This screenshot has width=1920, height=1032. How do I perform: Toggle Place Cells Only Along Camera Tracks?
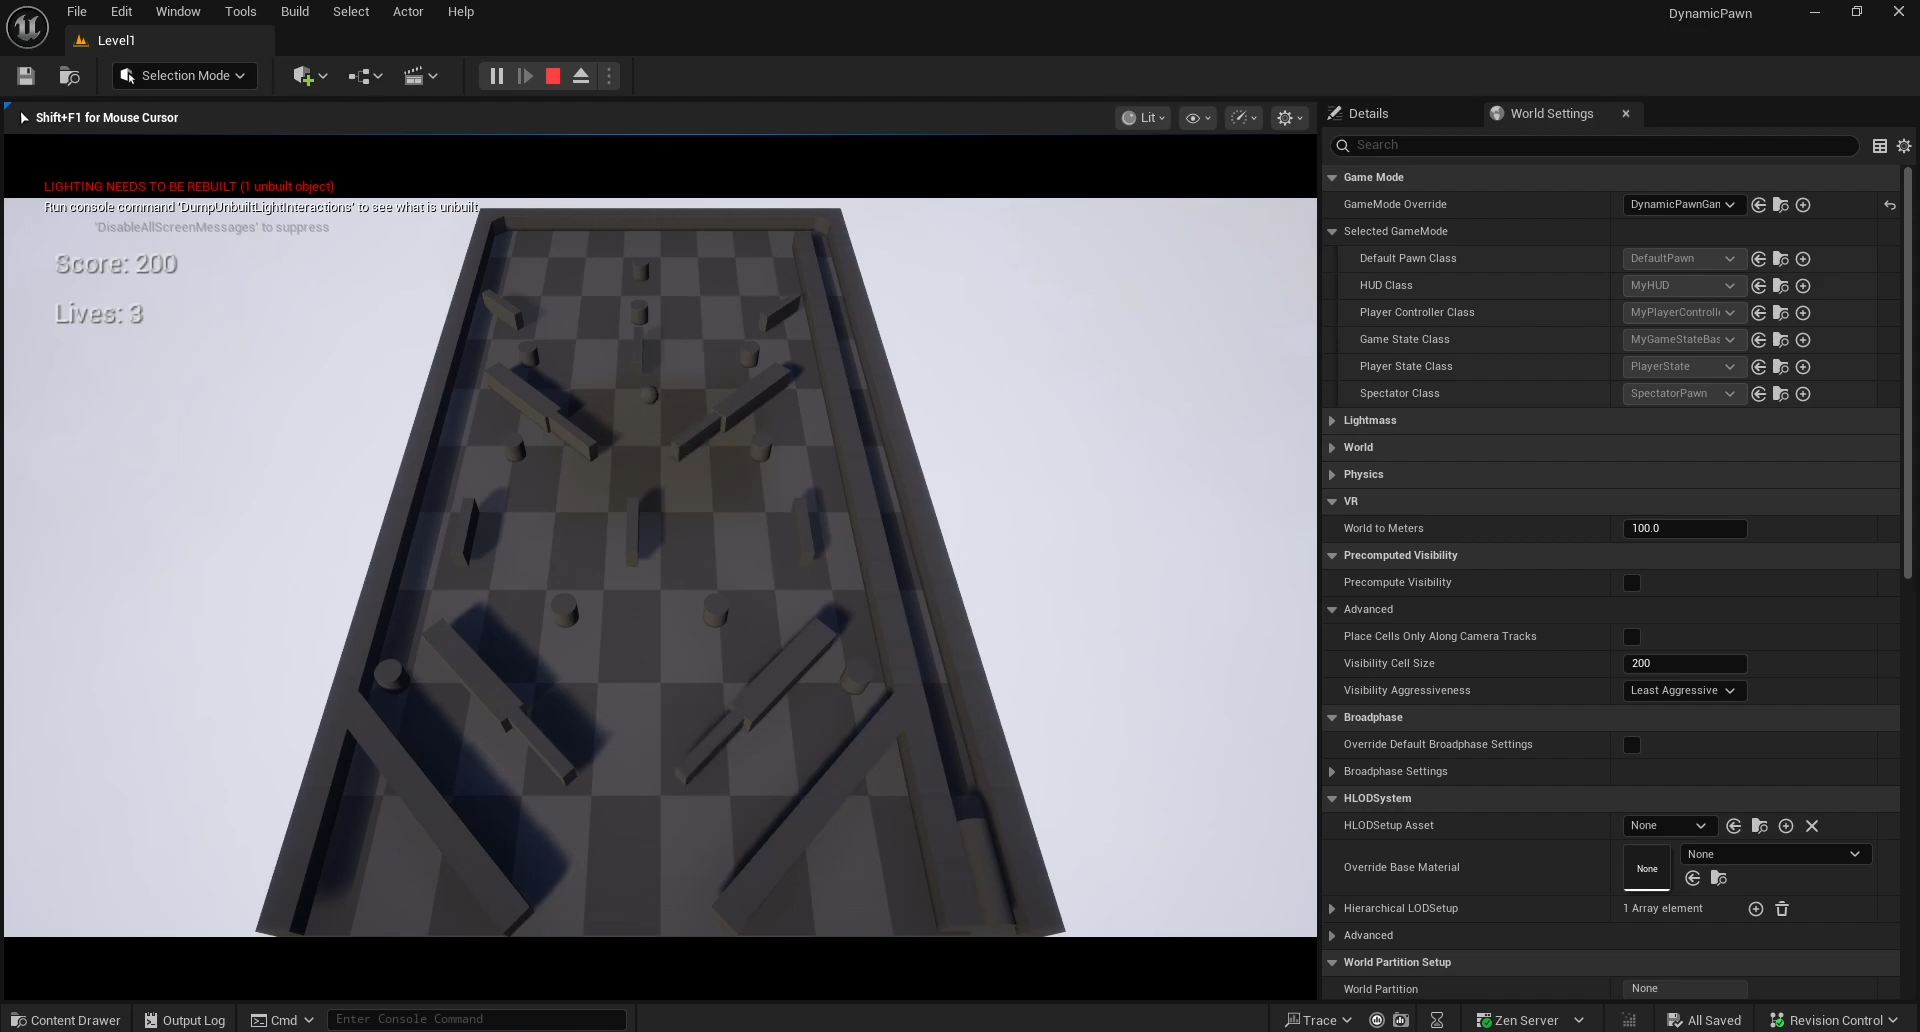tap(1632, 637)
